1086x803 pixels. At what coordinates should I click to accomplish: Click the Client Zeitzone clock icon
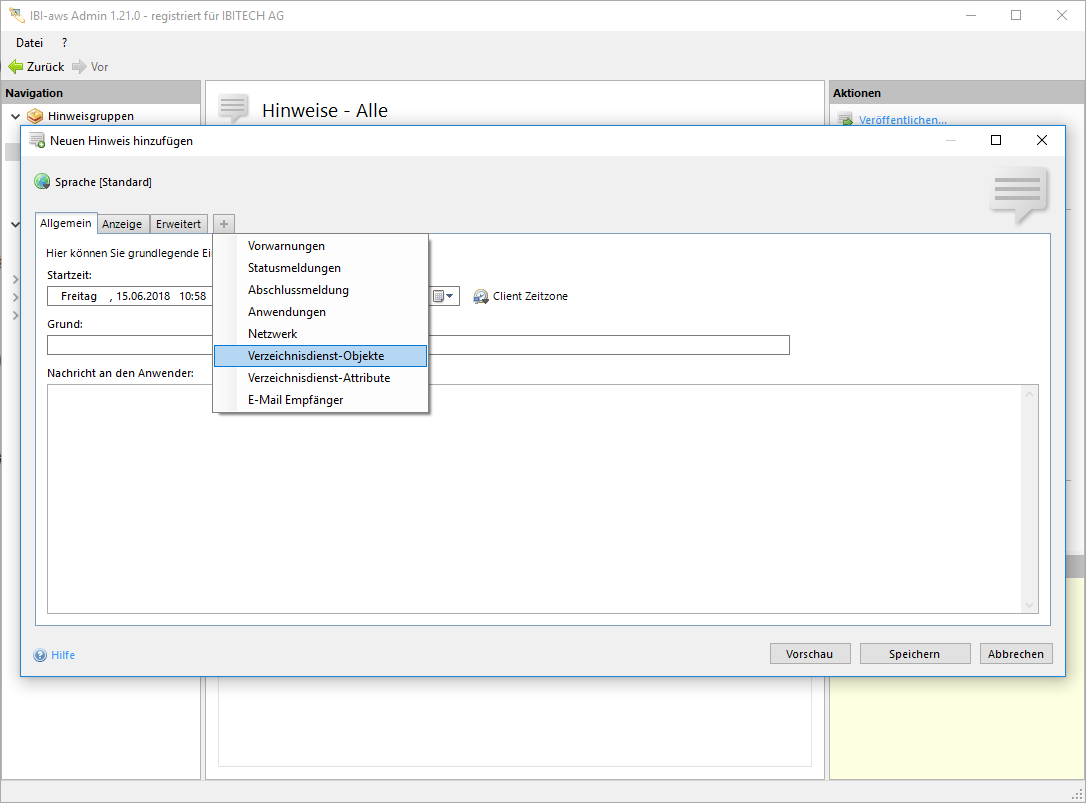[481, 297]
